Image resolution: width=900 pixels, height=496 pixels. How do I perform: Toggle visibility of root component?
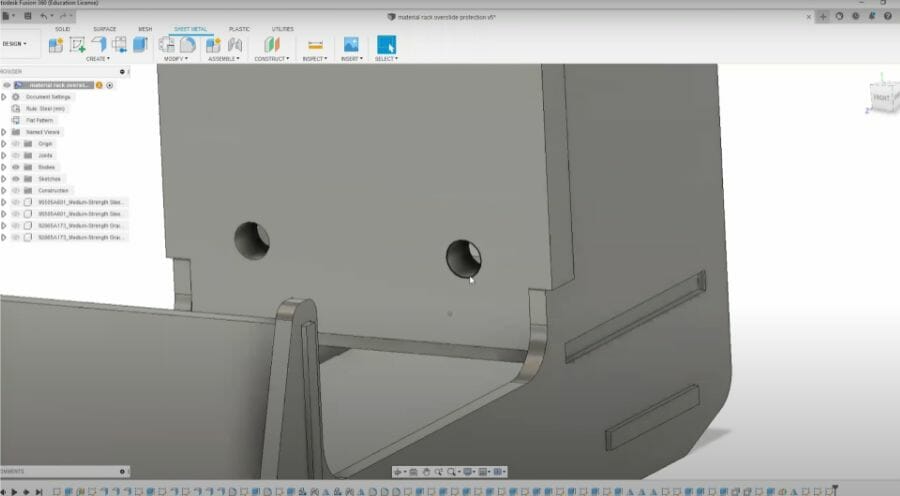point(6,85)
